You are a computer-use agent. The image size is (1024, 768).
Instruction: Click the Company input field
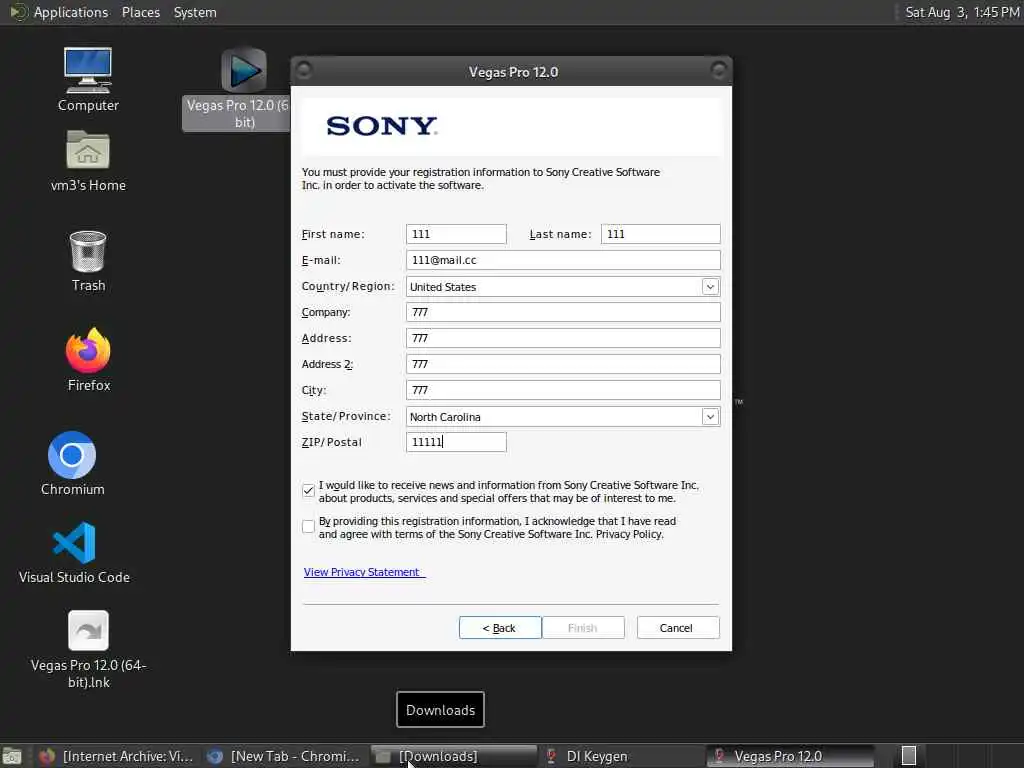[563, 312]
